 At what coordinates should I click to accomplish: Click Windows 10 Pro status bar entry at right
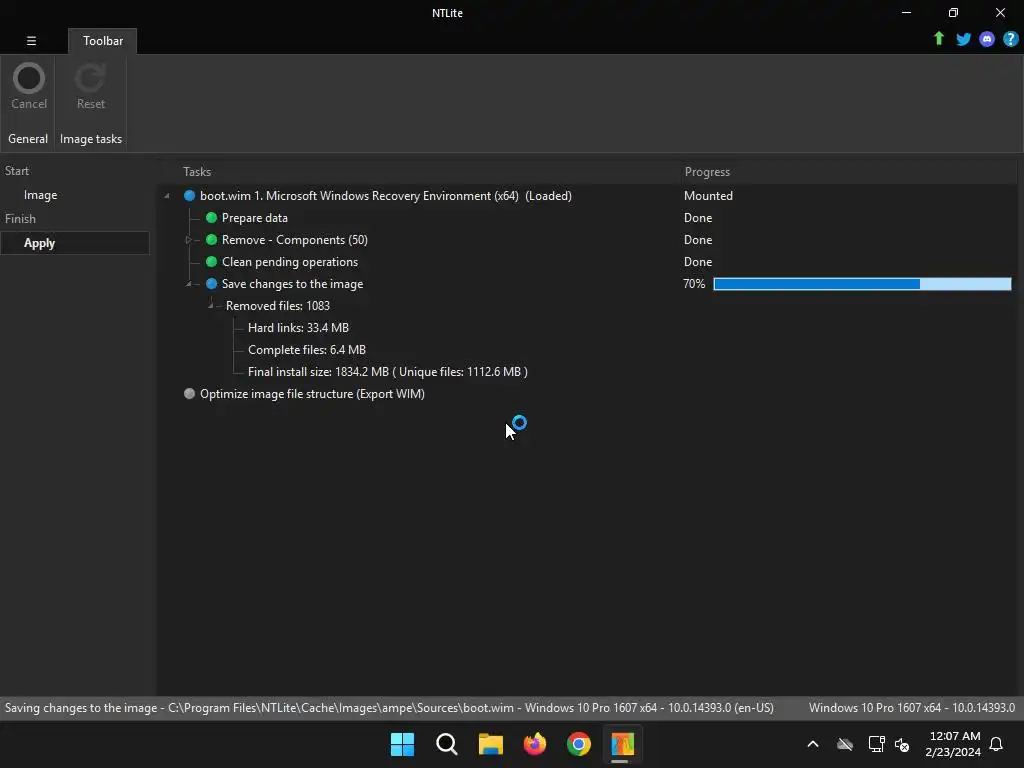click(x=912, y=708)
